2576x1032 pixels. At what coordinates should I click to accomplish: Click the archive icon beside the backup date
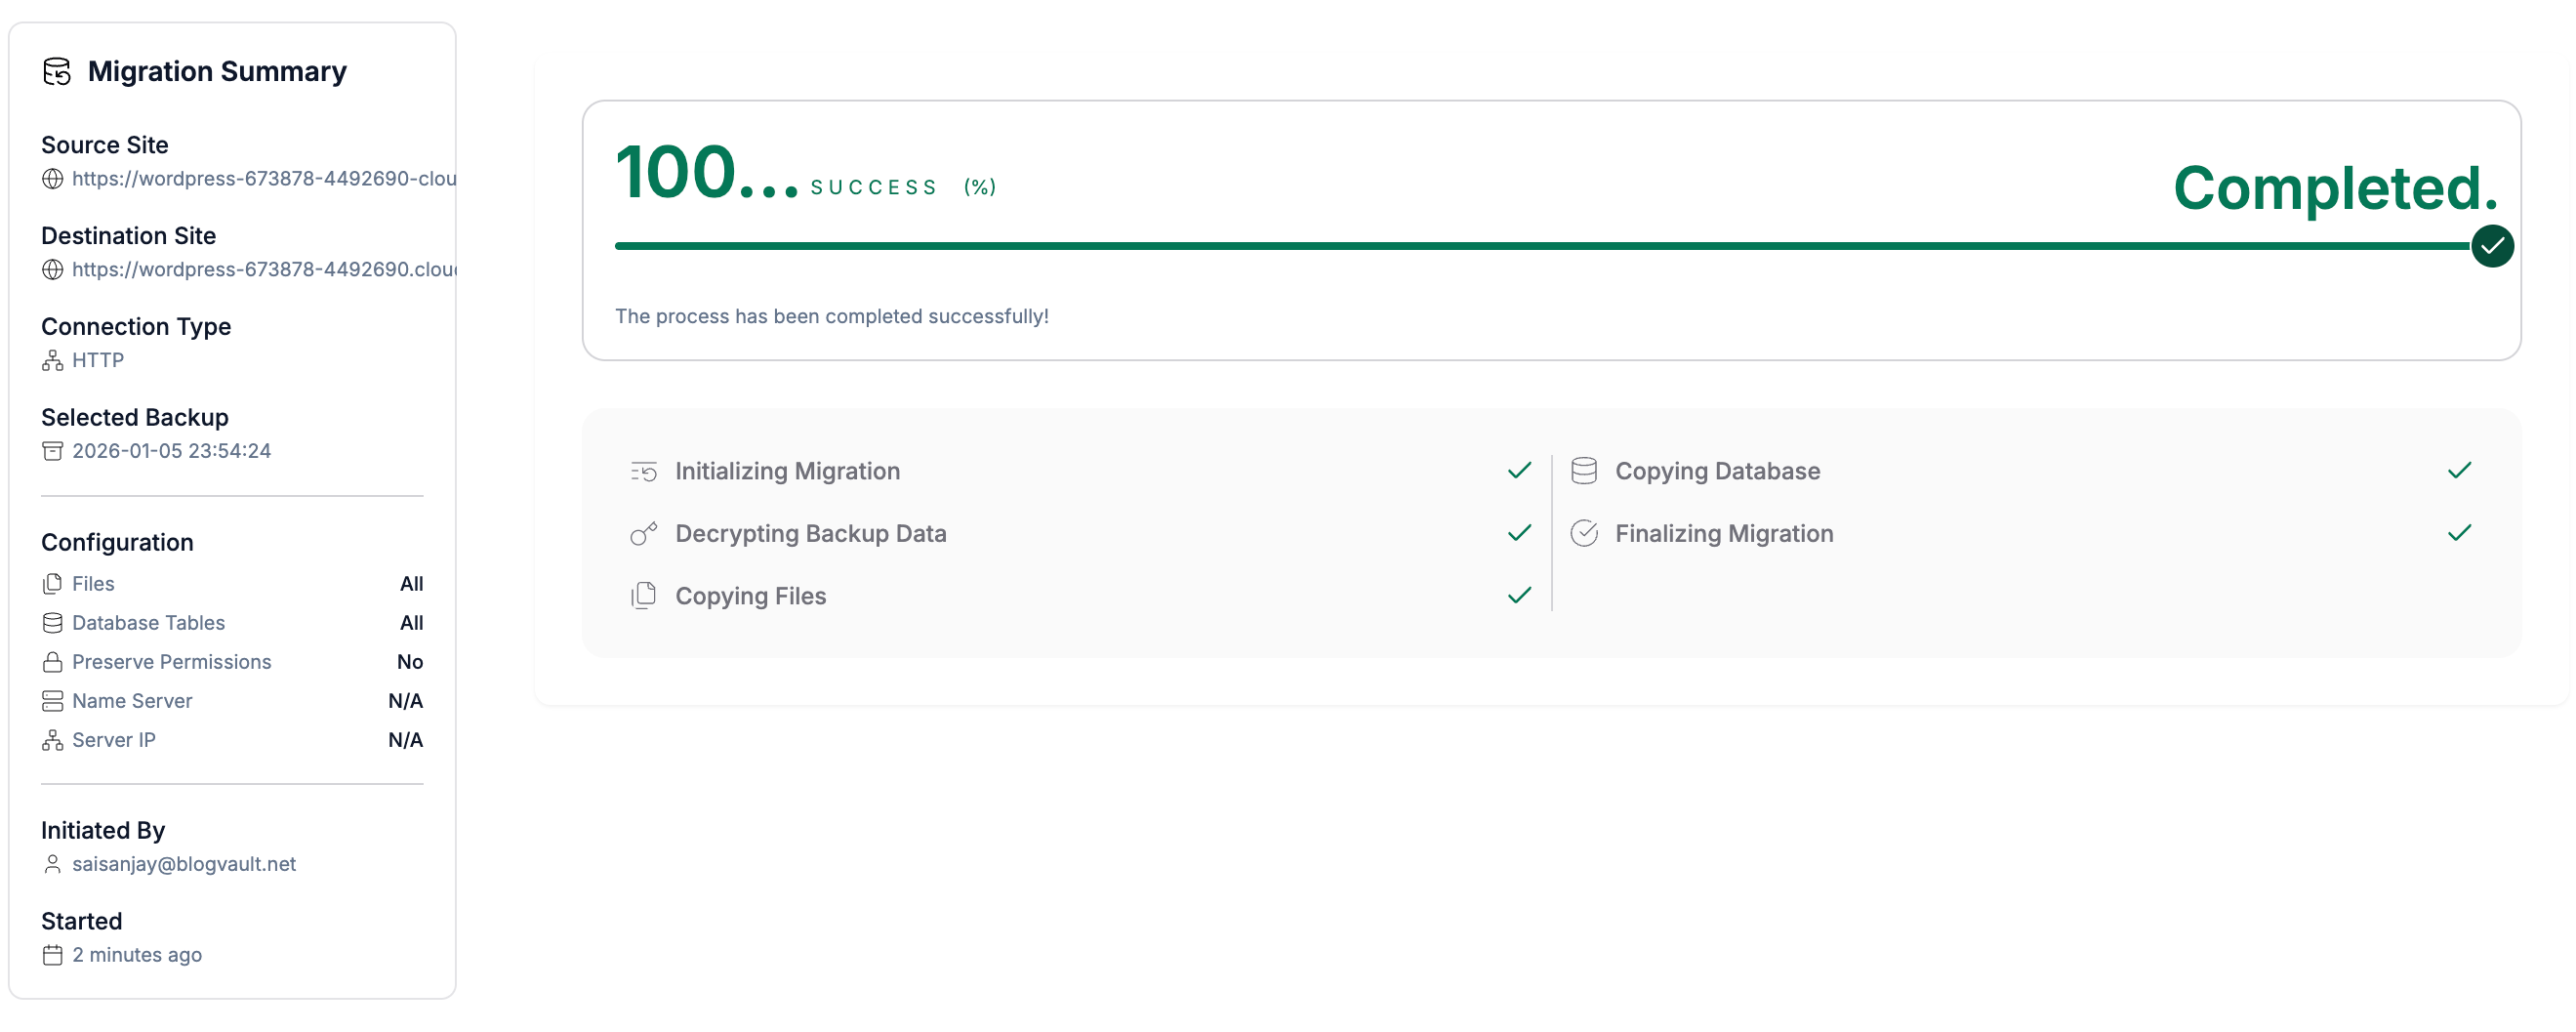pyautogui.click(x=51, y=451)
